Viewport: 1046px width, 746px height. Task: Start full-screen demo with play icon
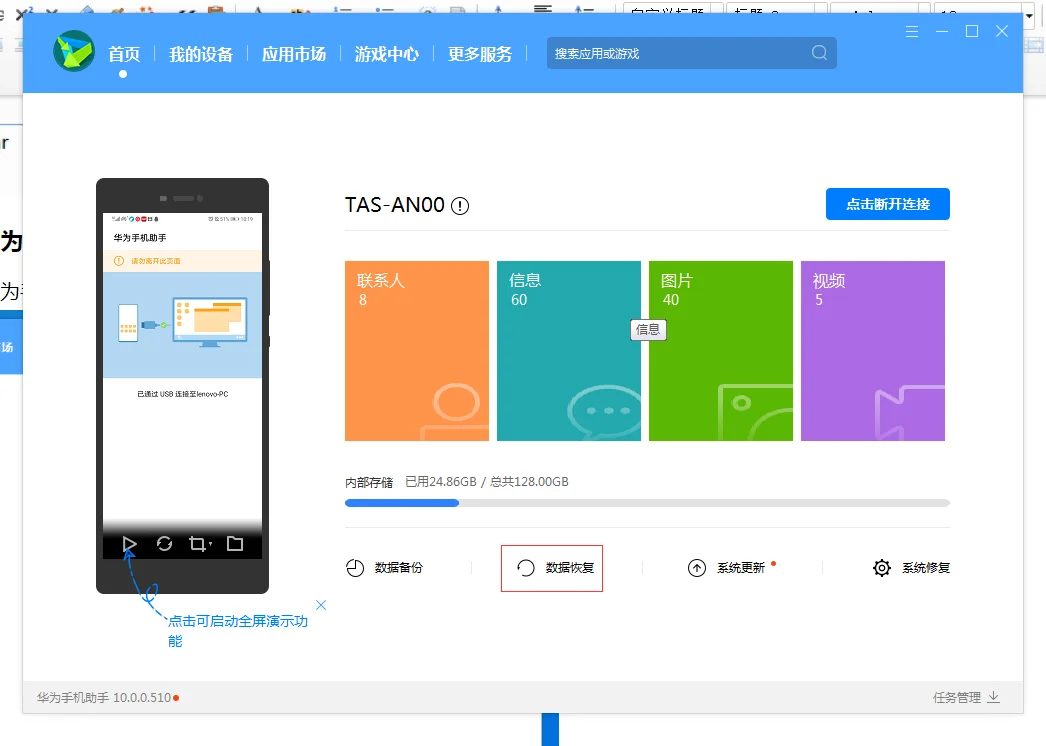(x=129, y=544)
